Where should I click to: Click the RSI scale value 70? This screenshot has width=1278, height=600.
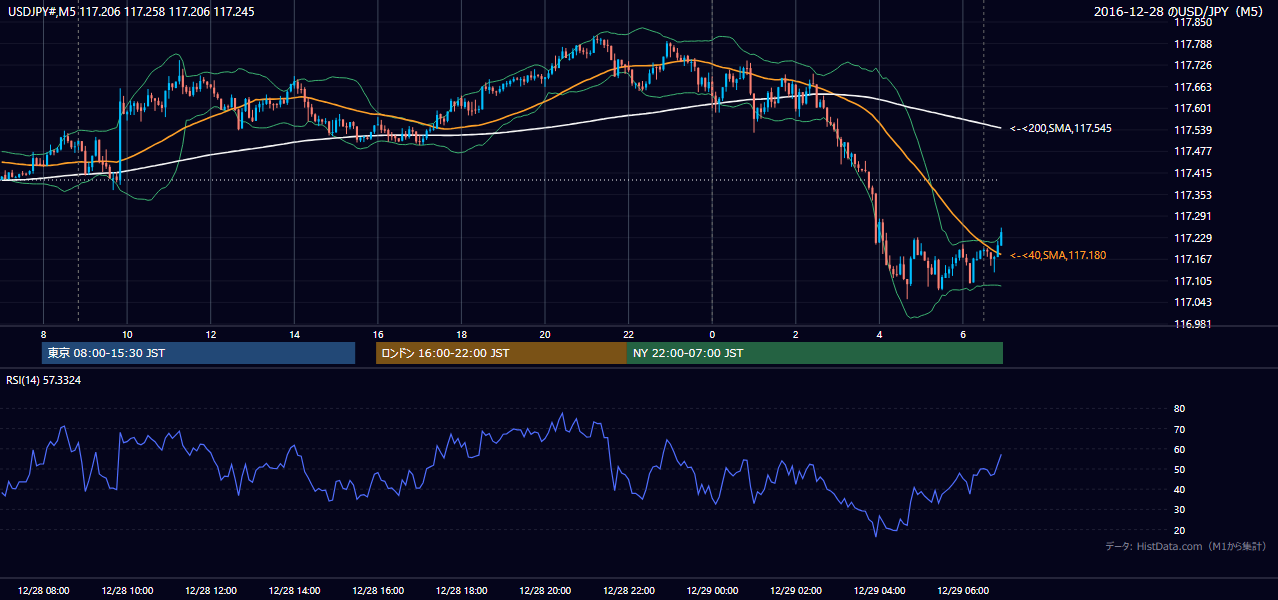(x=1180, y=429)
